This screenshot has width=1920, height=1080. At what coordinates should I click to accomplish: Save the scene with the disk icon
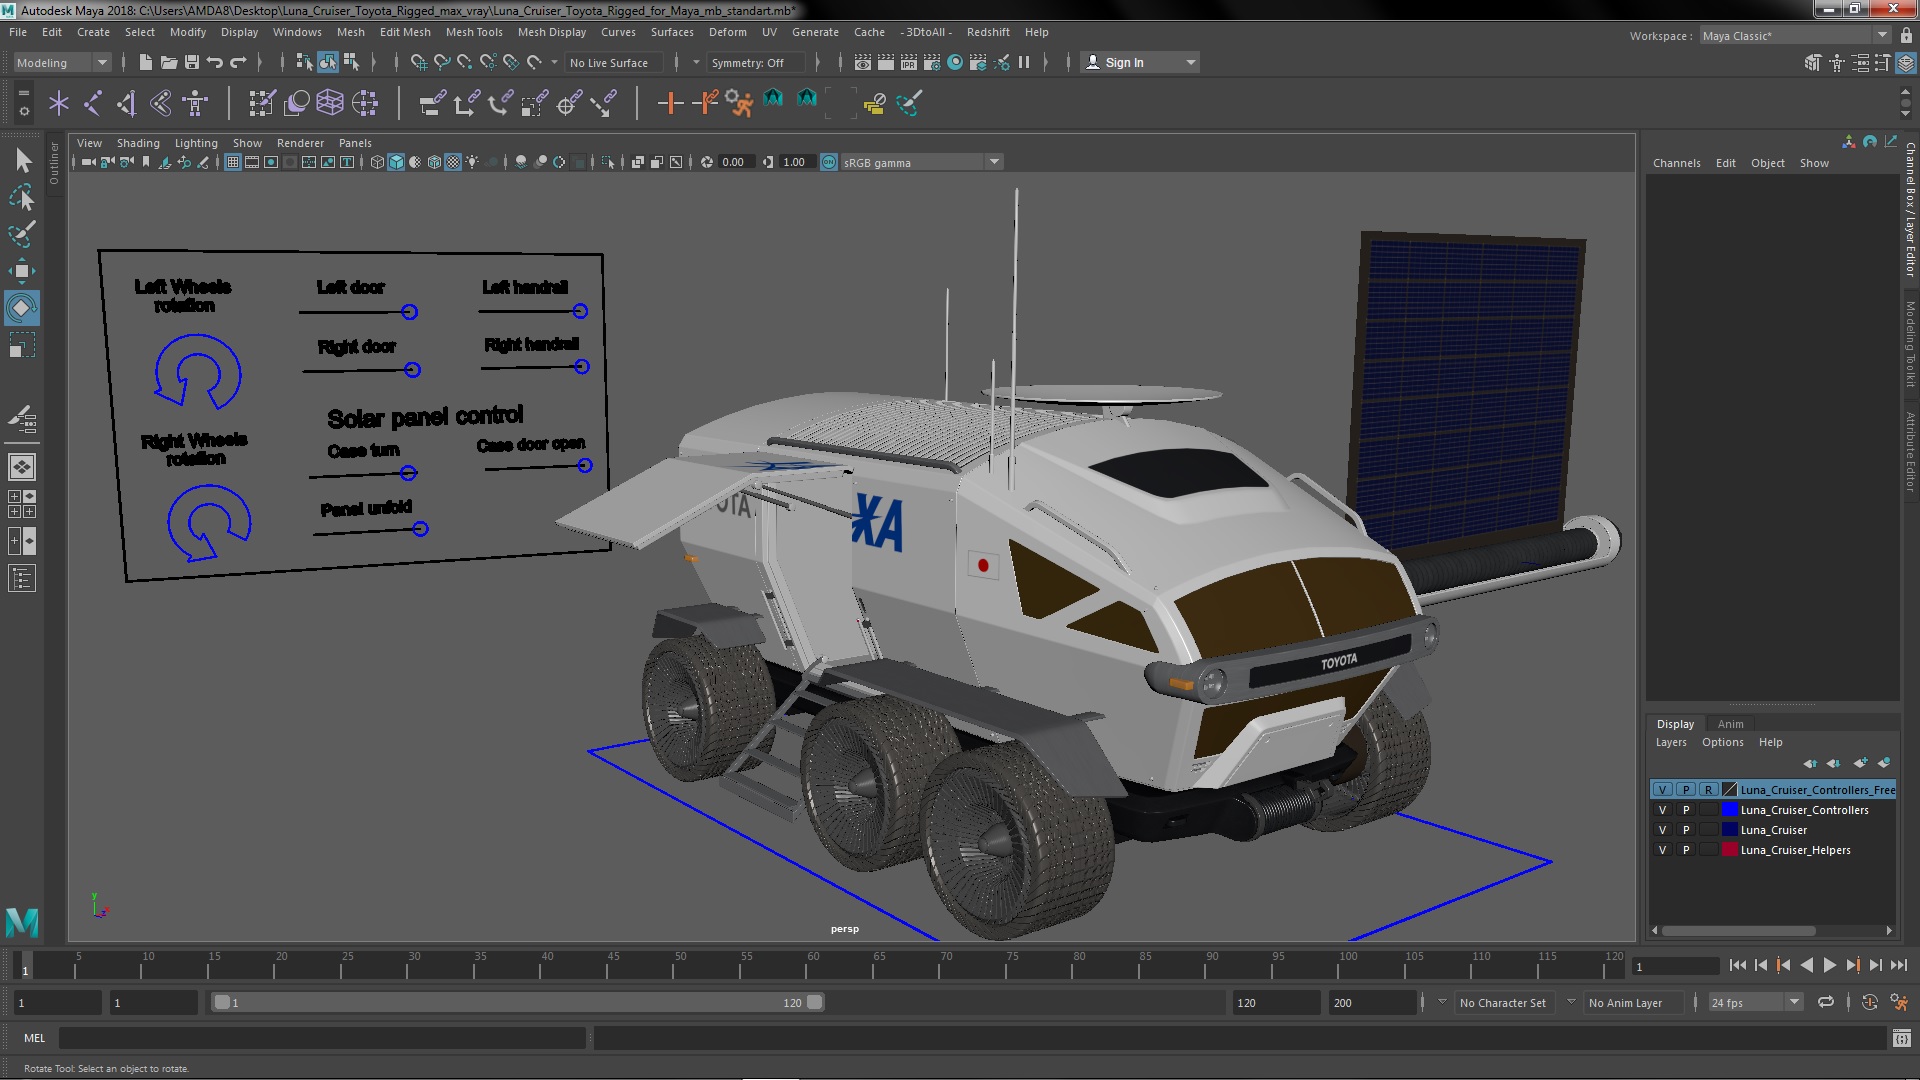(x=192, y=62)
